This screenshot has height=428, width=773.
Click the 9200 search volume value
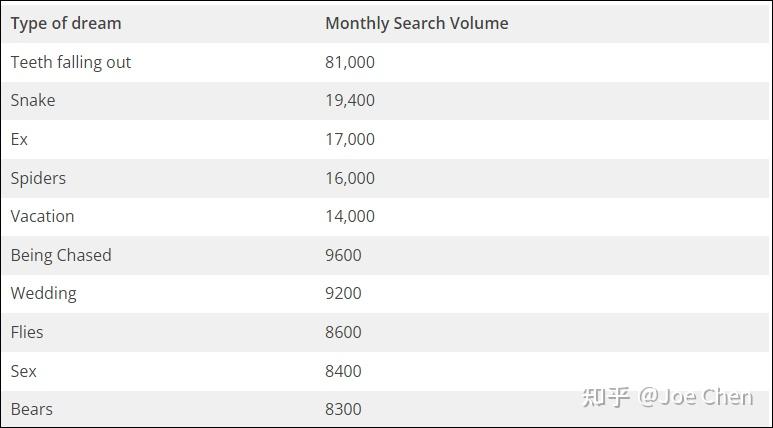343,293
